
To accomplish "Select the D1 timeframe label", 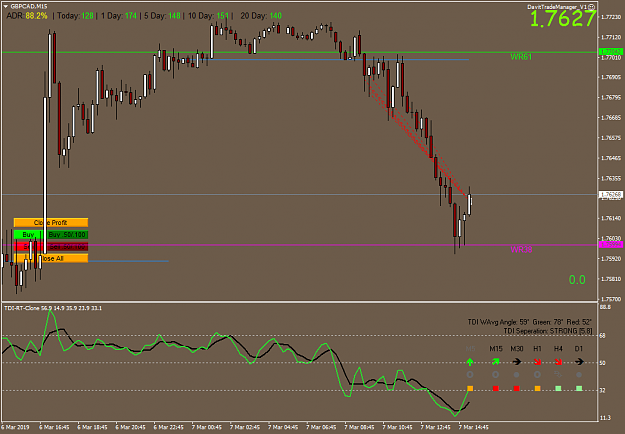I will 579,349.
